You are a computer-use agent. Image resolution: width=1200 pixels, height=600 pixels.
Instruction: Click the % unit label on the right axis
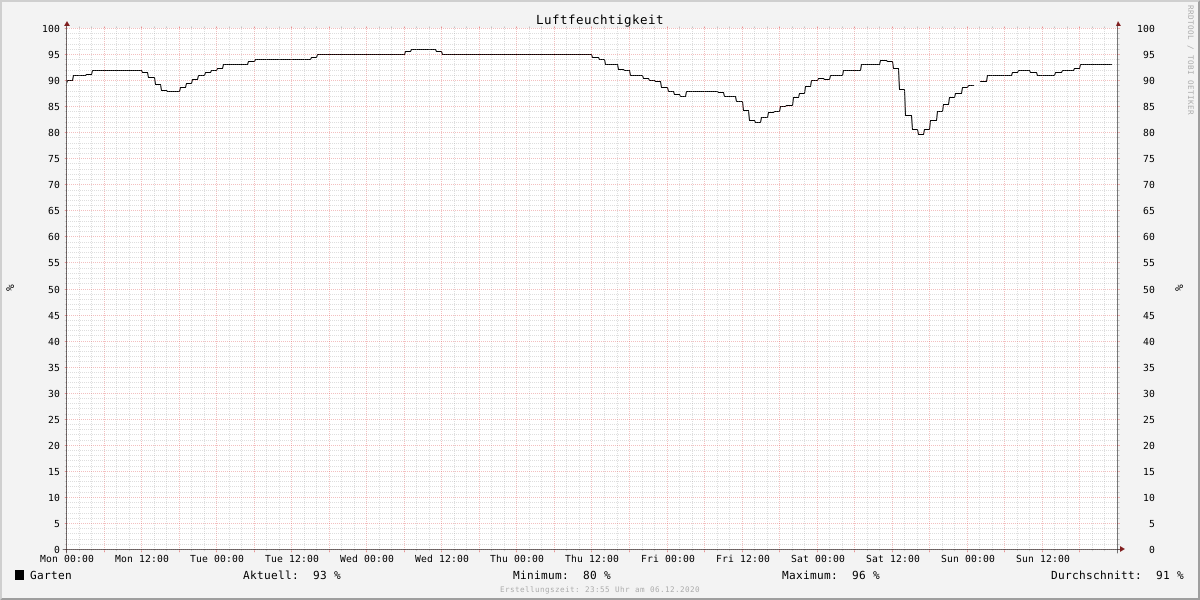(1178, 288)
